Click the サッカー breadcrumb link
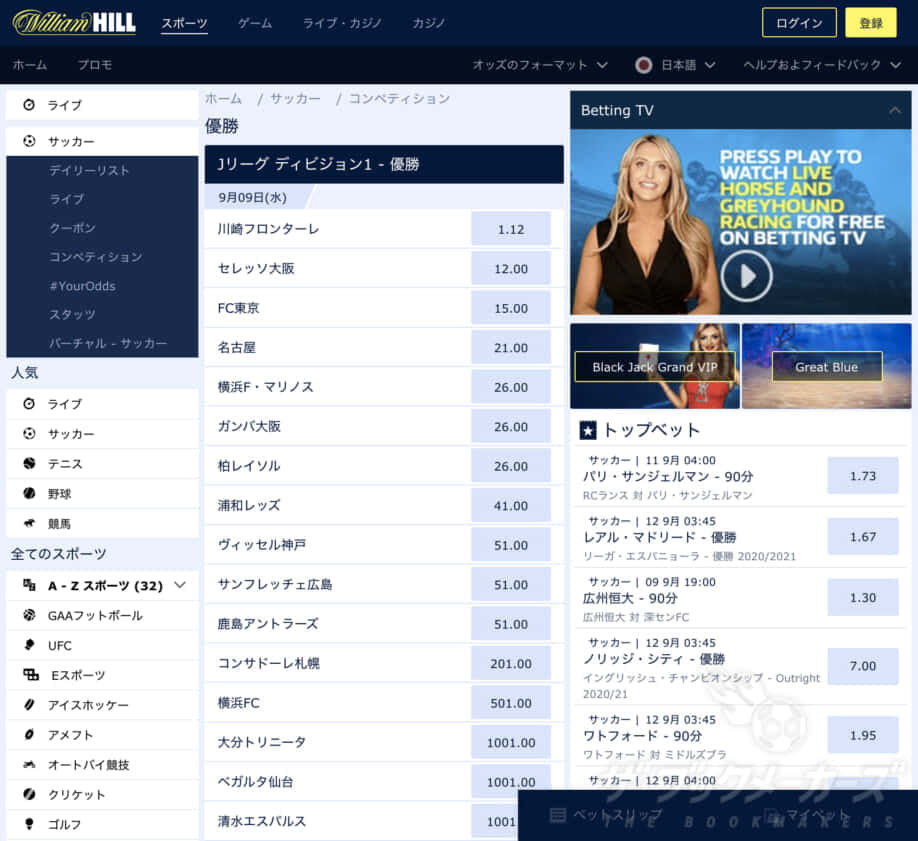 click(x=295, y=98)
